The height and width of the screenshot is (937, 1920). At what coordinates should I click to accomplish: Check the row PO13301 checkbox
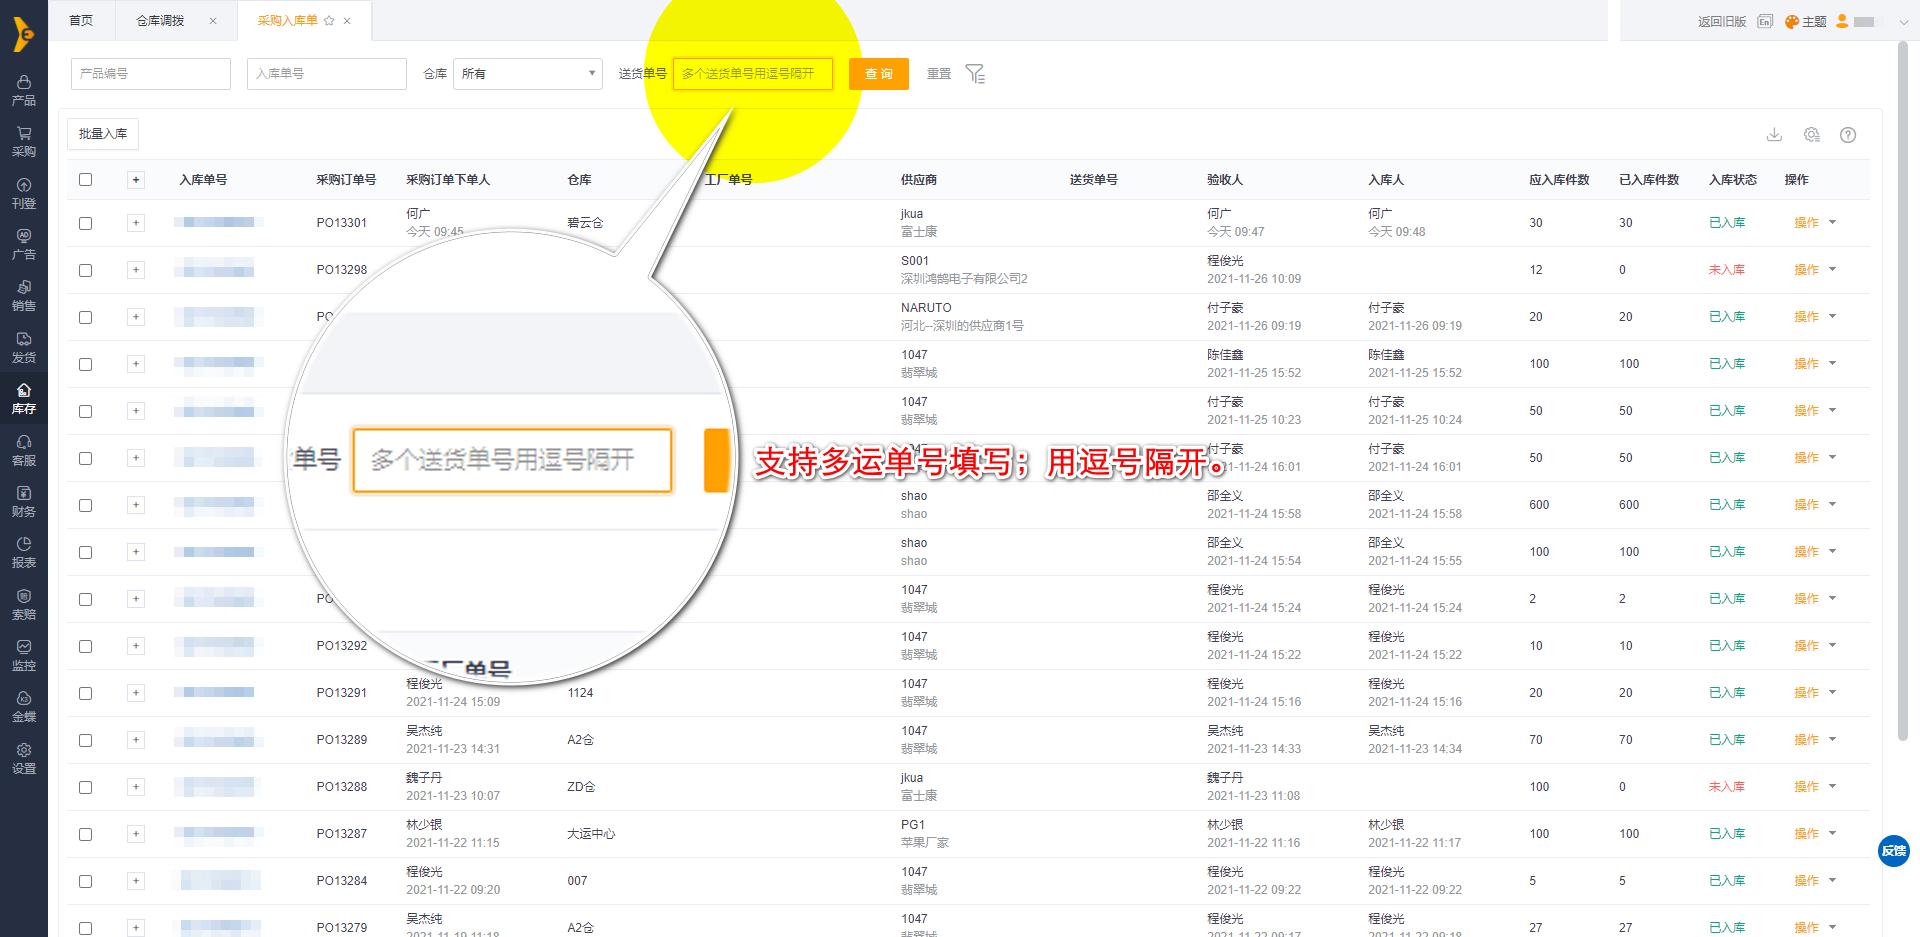click(85, 223)
